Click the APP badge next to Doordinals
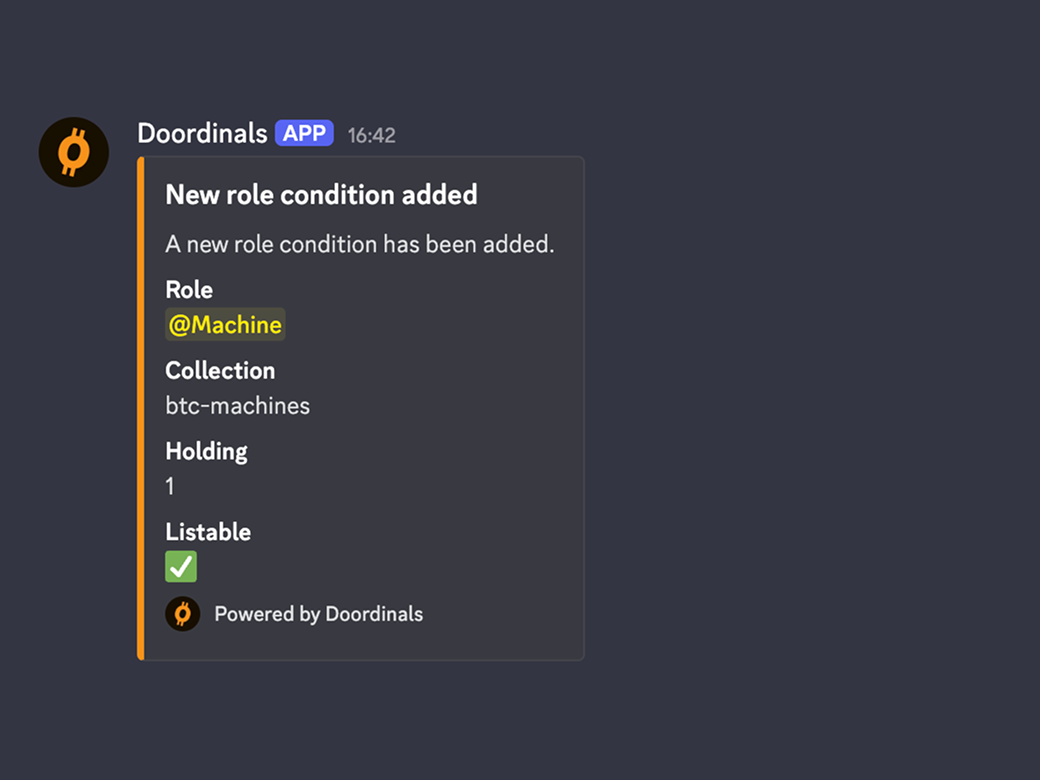Screen dimensions: 1040x780 304,133
